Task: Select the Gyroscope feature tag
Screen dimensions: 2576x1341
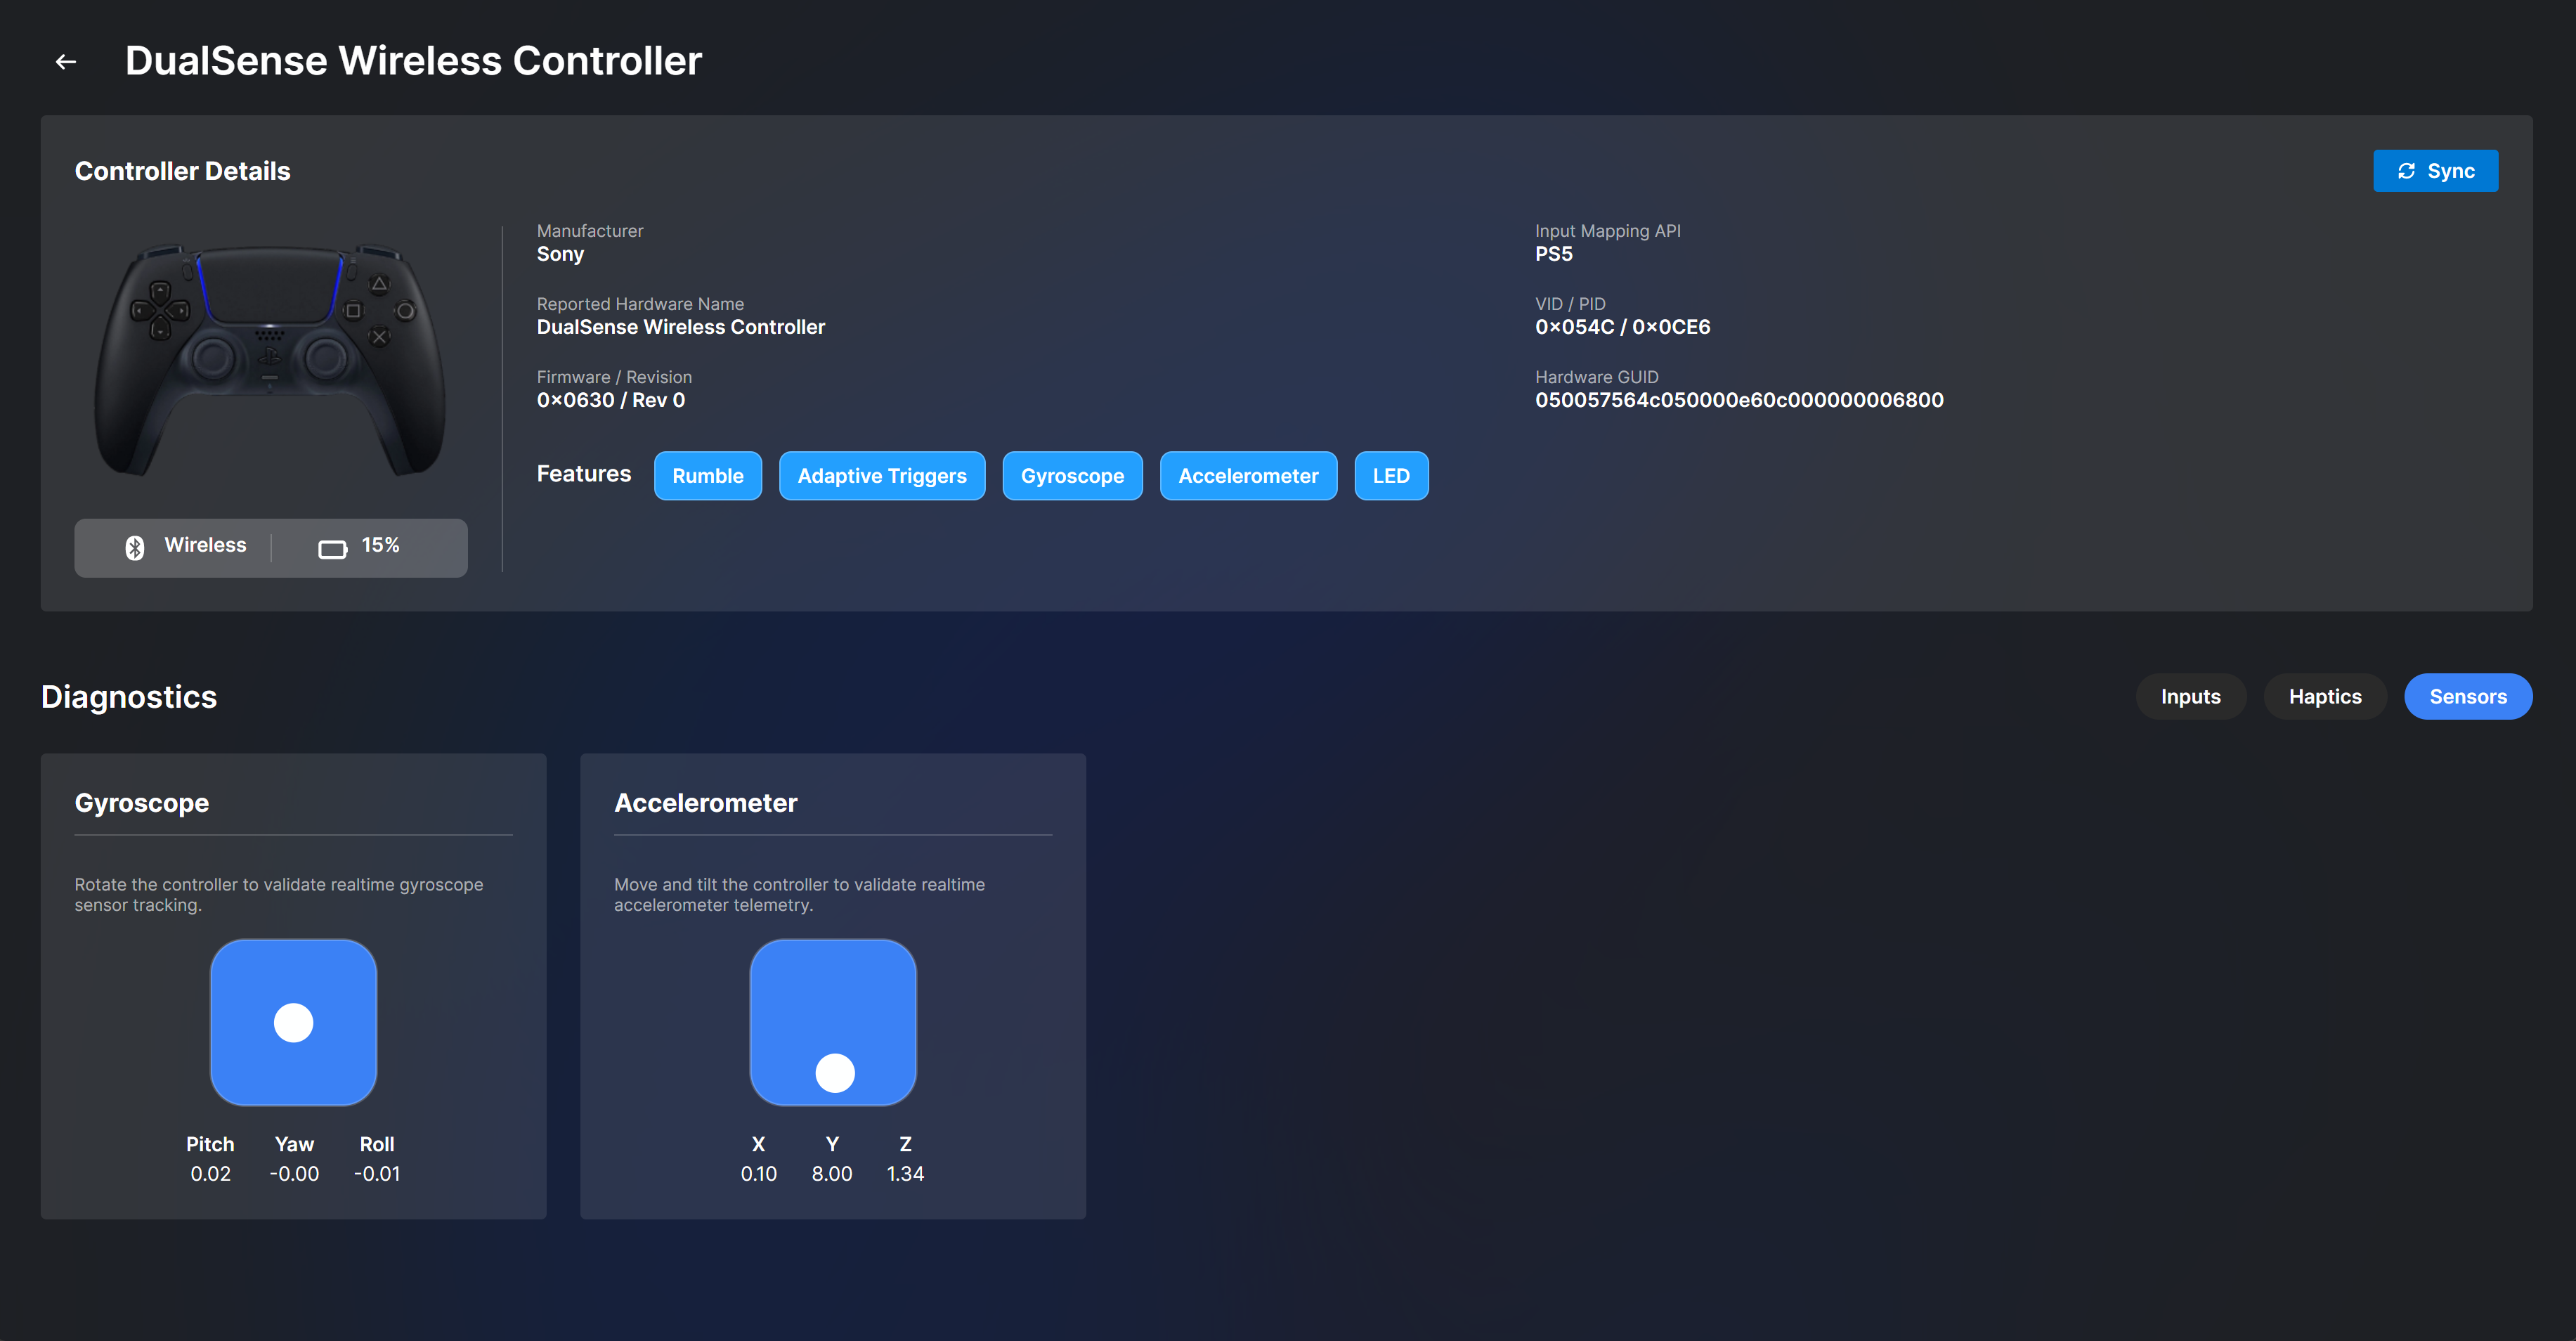Action: pos(1072,476)
